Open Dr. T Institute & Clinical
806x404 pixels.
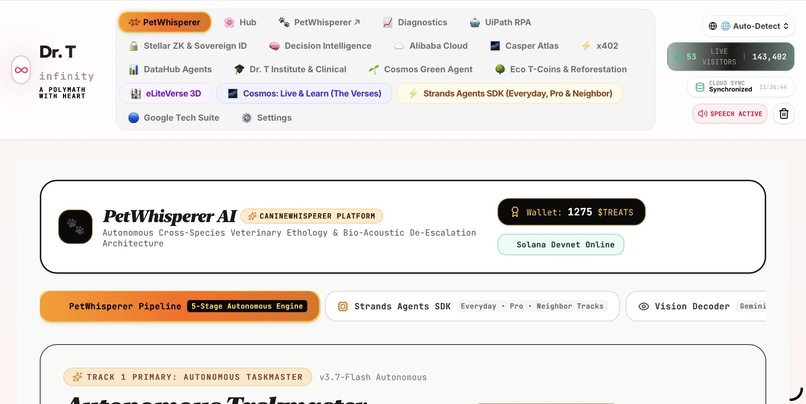click(x=290, y=69)
